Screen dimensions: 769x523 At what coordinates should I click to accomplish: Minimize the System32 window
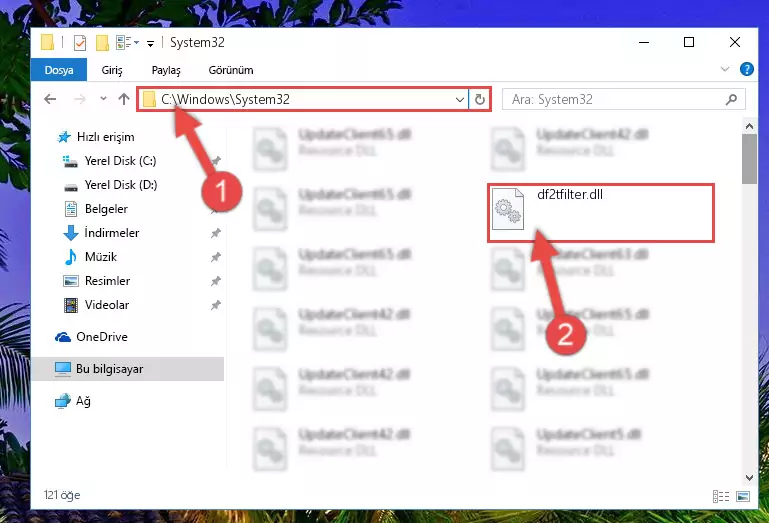pos(644,43)
